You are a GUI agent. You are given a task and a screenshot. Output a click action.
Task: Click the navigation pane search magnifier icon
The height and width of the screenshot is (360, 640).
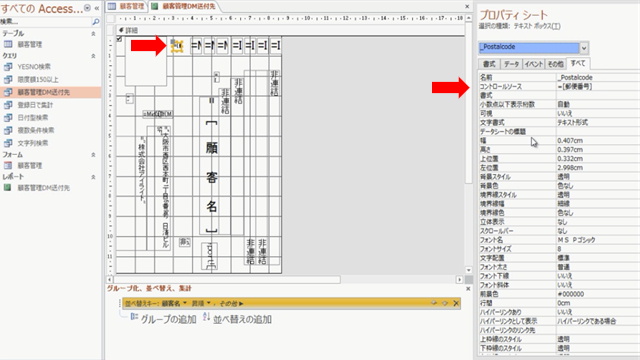[96, 22]
